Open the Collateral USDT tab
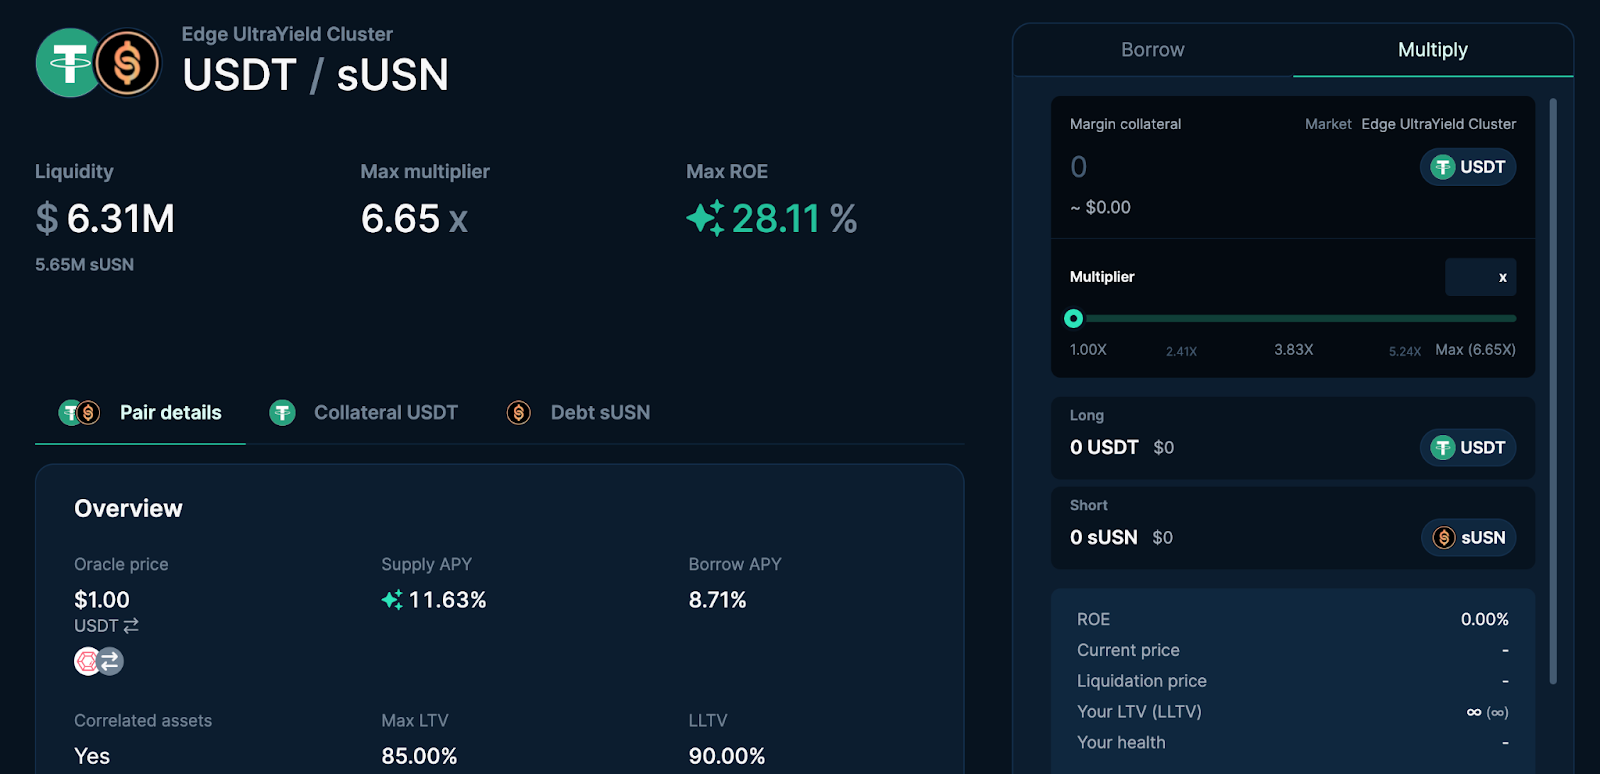This screenshot has width=1600, height=774. pyautogui.click(x=364, y=412)
